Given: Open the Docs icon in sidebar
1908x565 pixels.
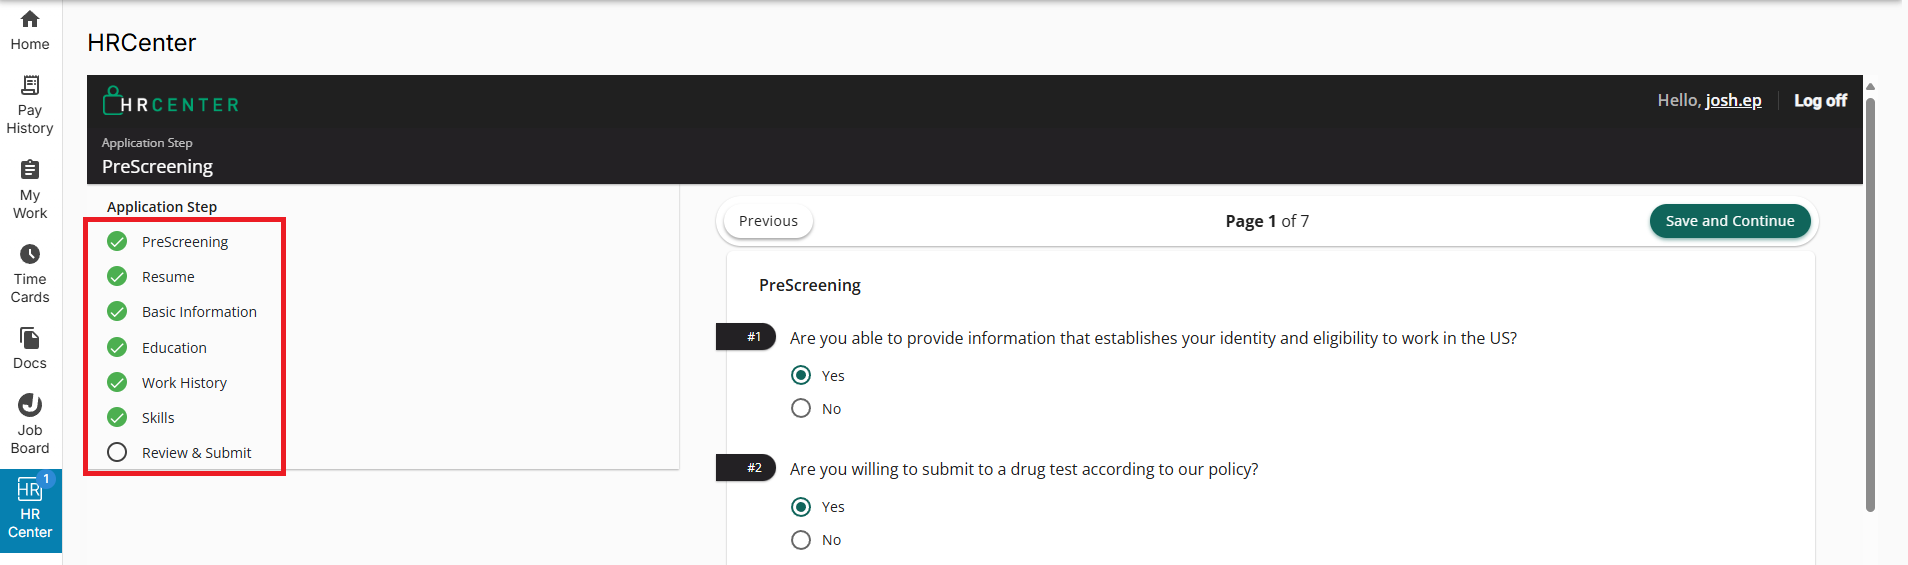Looking at the screenshot, I should point(30,339).
